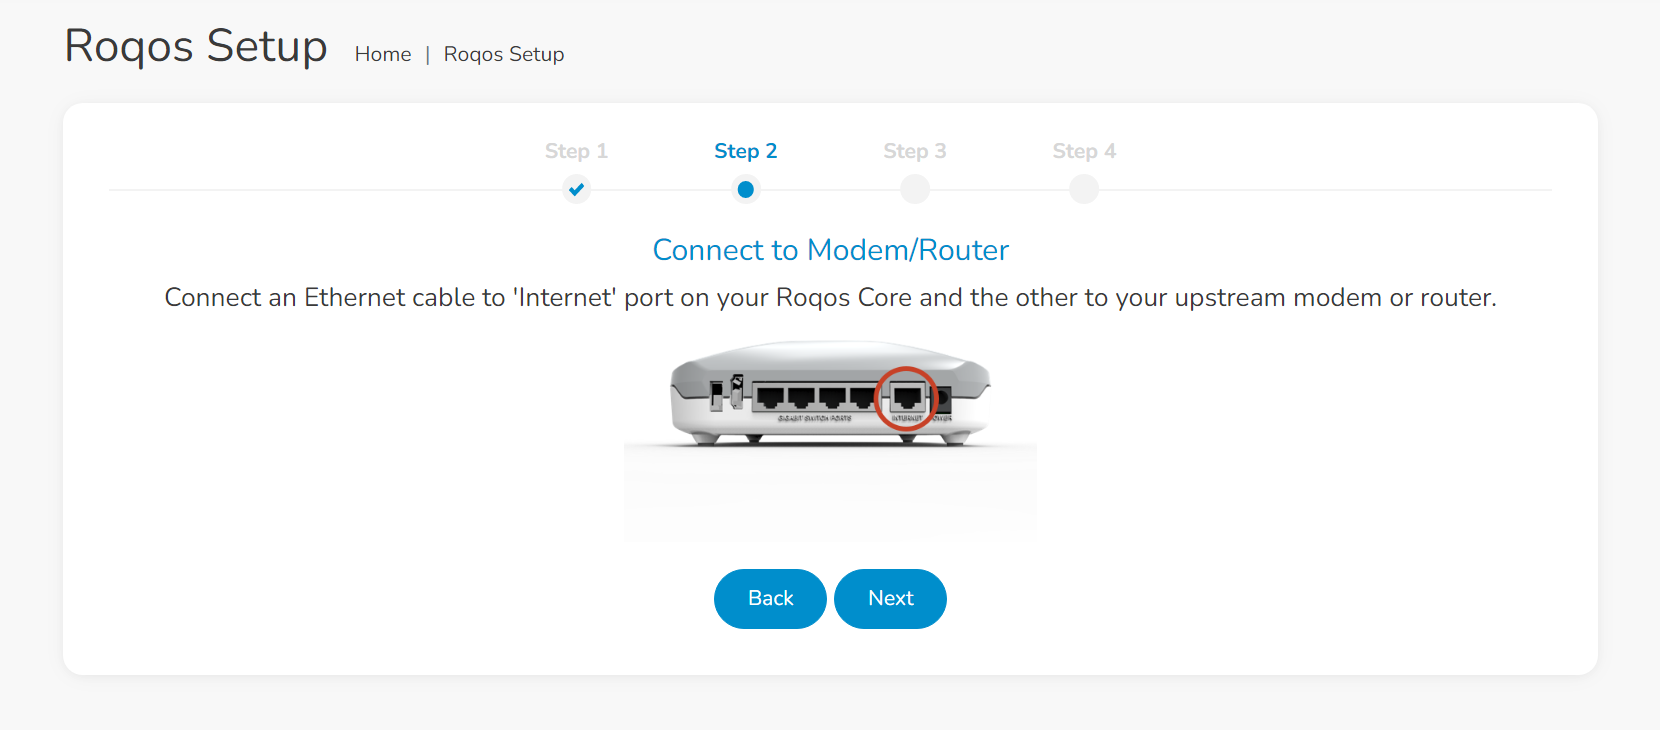The width and height of the screenshot is (1660, 730).
Task: Go back with the Back button
Action: [770, 598]
